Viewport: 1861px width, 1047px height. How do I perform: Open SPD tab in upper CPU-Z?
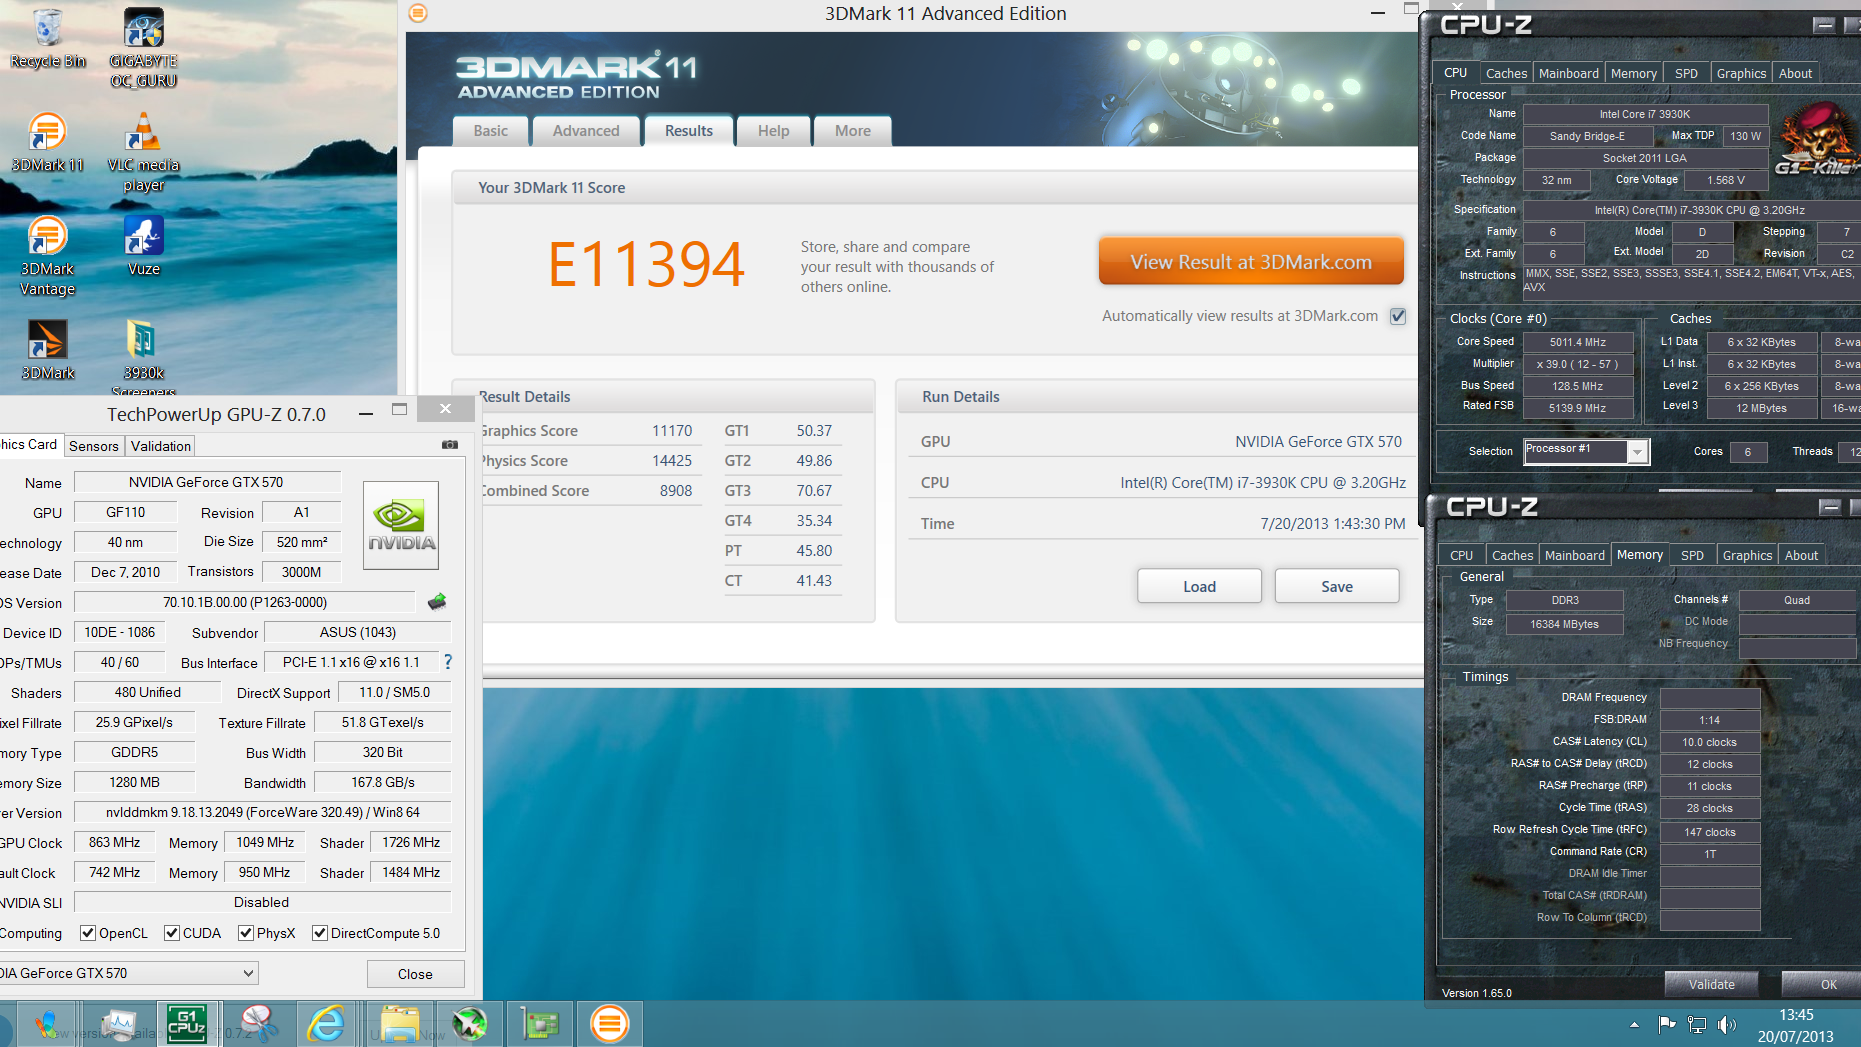click(x=1686, y=73)
